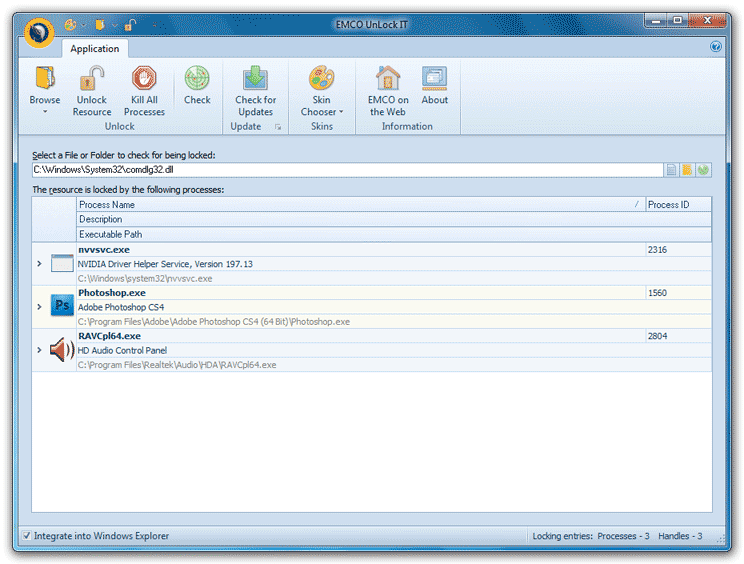Open the skin palette dropdown arrow in title bar
The height and width of the screenshot is (564, 744).
[x=84, y=25]
